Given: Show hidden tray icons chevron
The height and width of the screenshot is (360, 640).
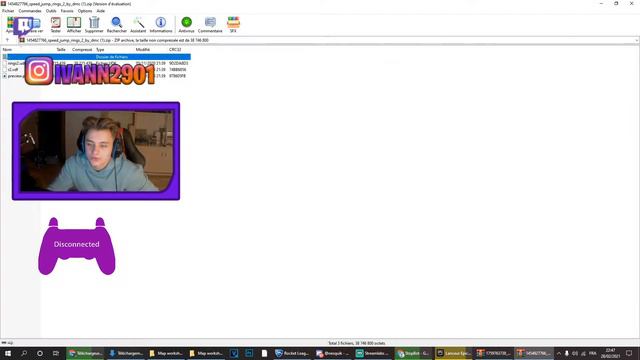Looking at the screenshot, I should point(559,353).
